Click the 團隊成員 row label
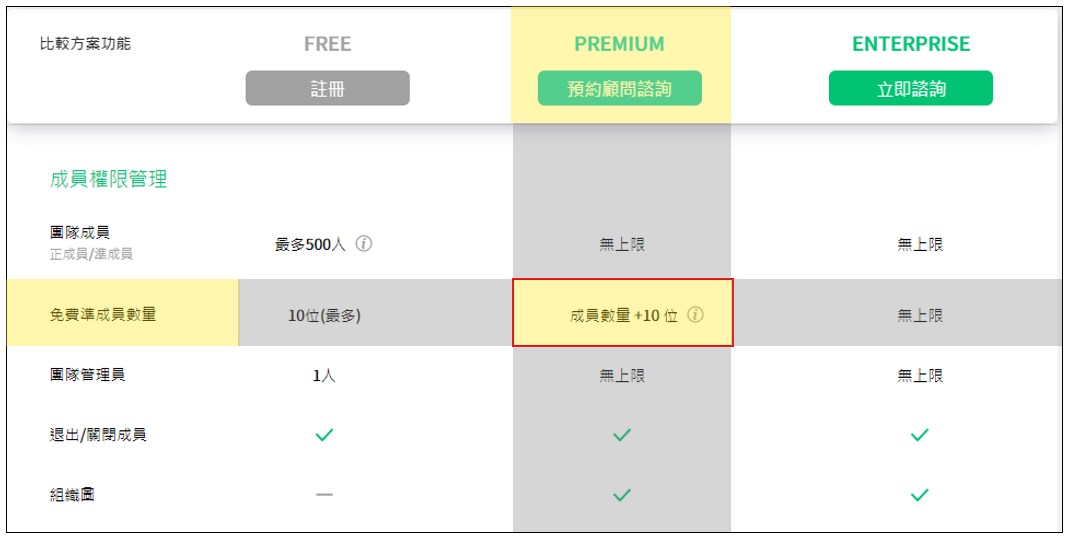The image size is (1070, 539). pyautogui.click(x=80, y=233)
